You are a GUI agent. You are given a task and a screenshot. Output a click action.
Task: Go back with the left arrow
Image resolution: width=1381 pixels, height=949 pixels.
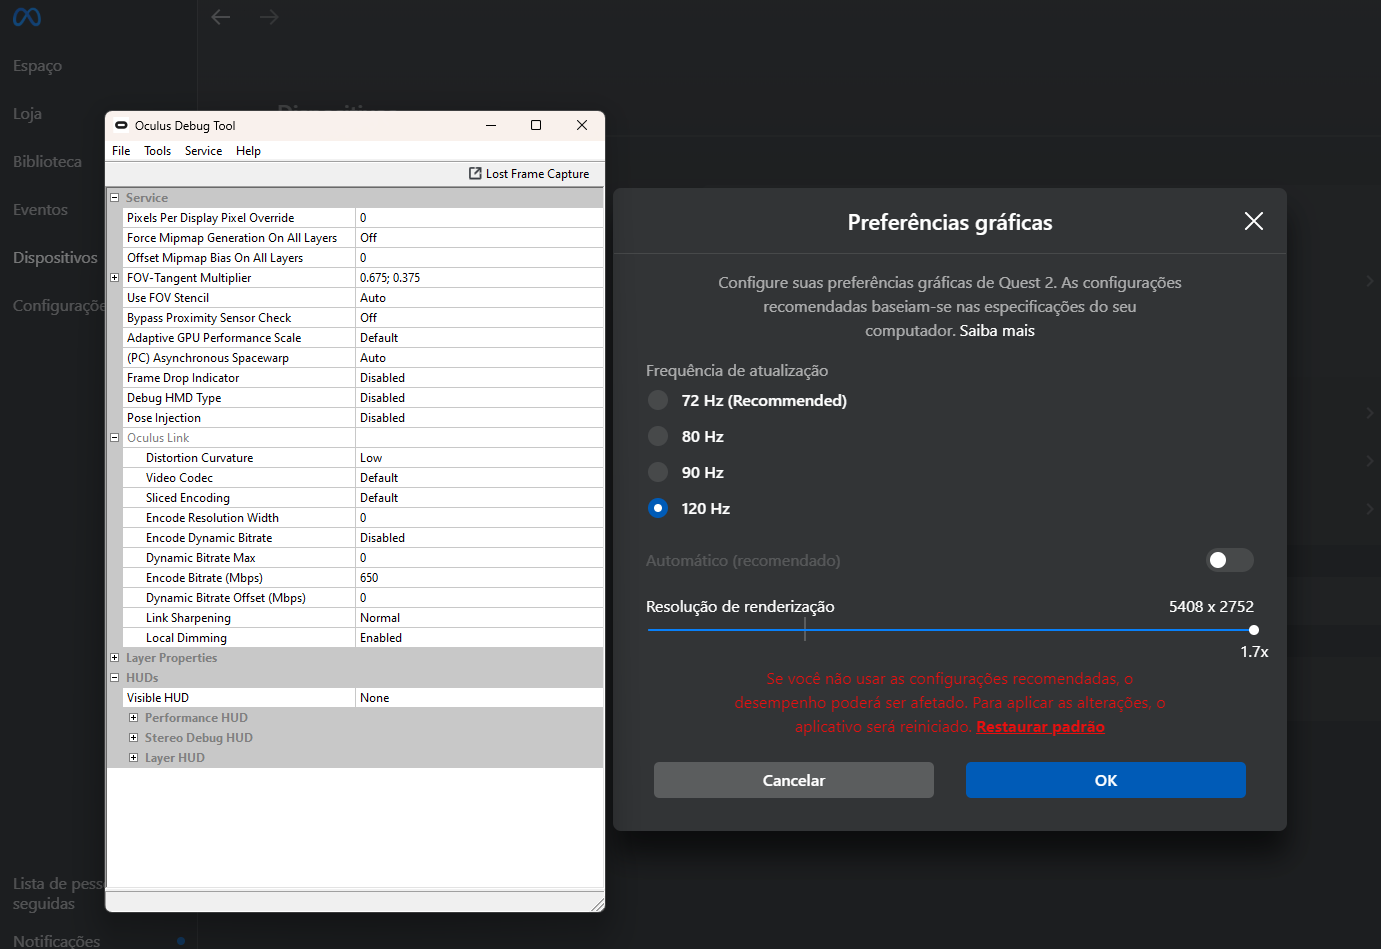pyautogui.click(x=221, y=17)
